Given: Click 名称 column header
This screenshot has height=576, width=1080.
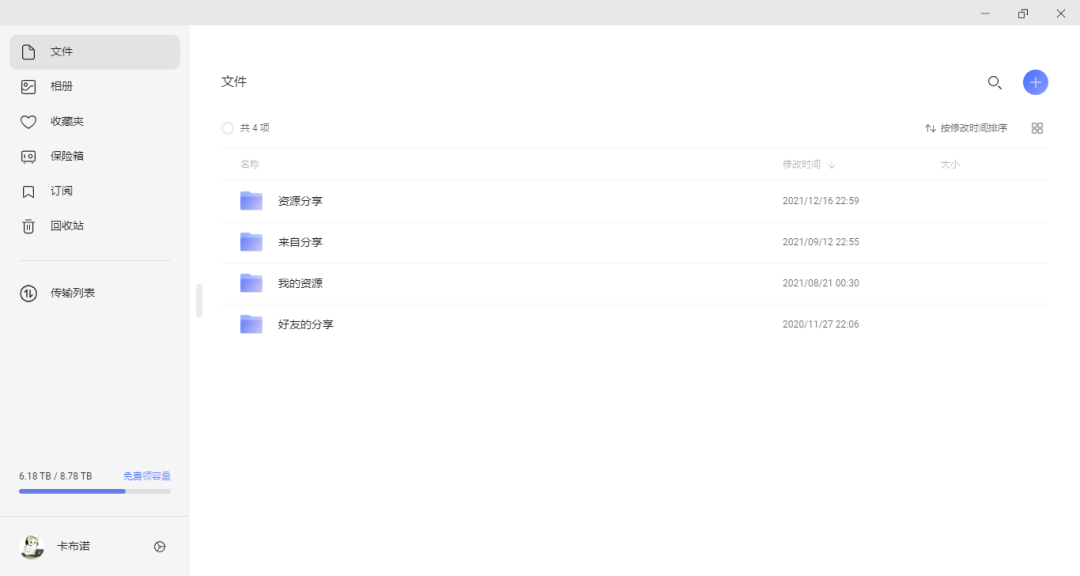Looking at the screenshot, I should 250,164.
